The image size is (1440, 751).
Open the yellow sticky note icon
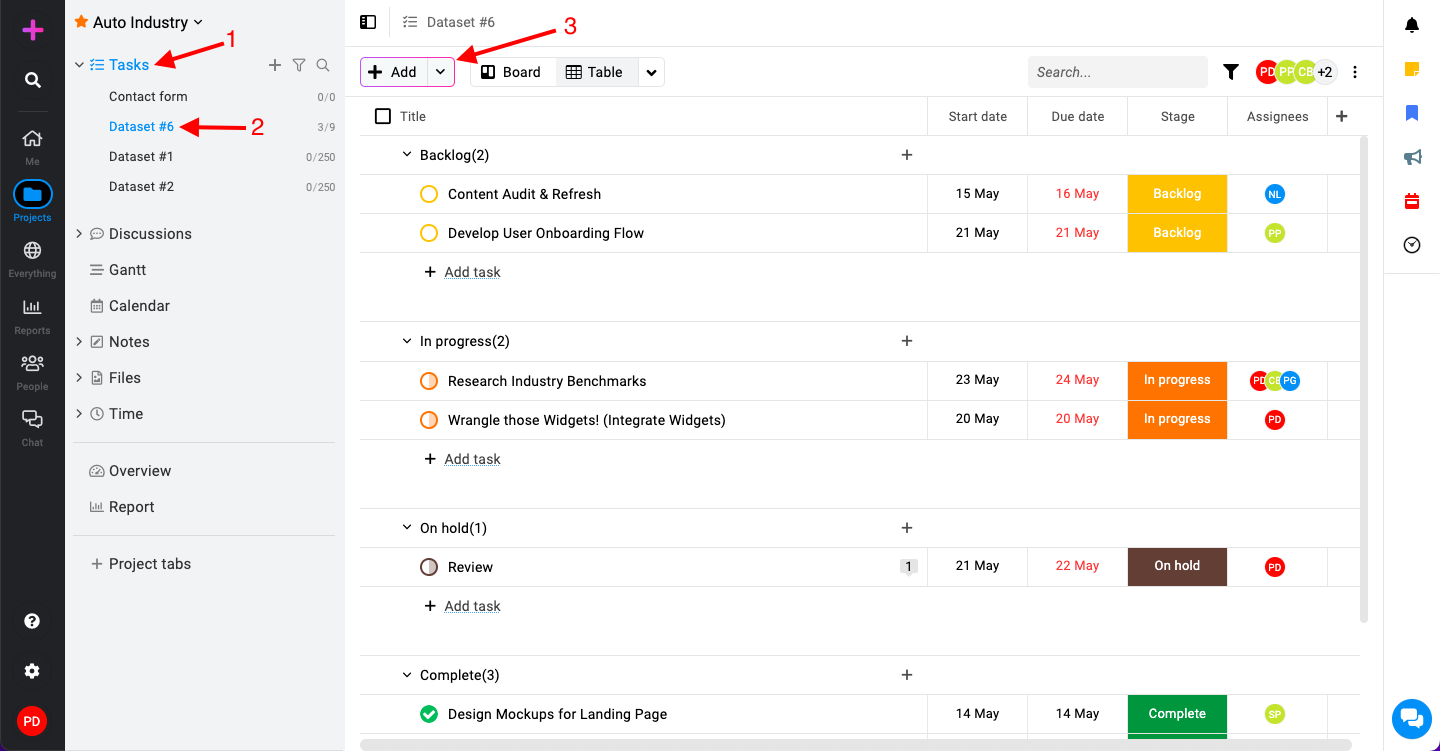click(x=1412, y=69)
